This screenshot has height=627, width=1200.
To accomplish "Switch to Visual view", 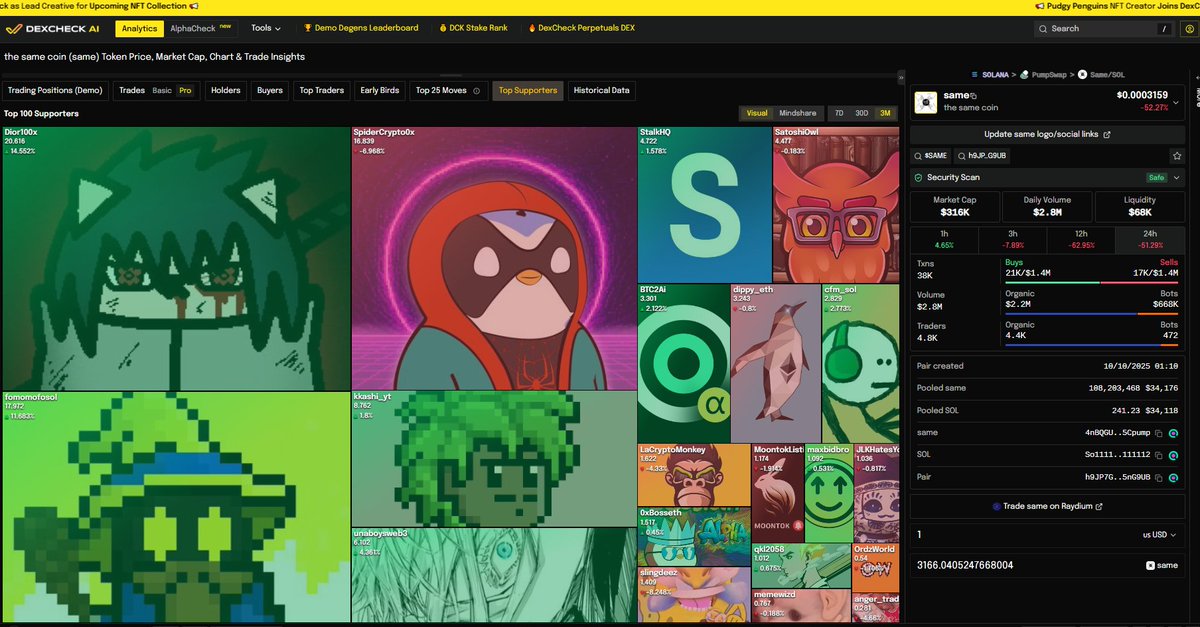I will [757, 113].
